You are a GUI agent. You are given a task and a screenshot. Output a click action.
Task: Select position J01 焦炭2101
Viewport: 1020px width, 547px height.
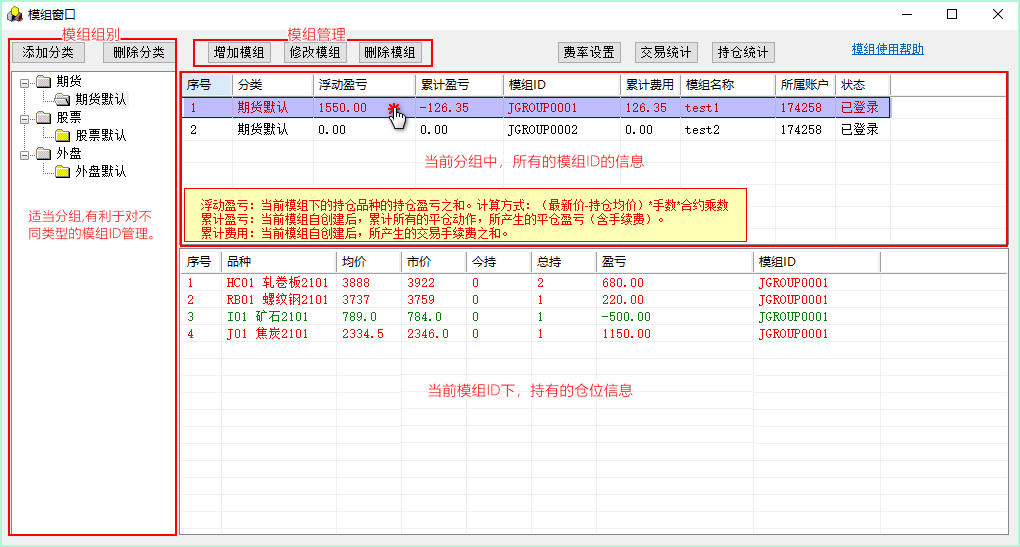(x=267, y=334)
